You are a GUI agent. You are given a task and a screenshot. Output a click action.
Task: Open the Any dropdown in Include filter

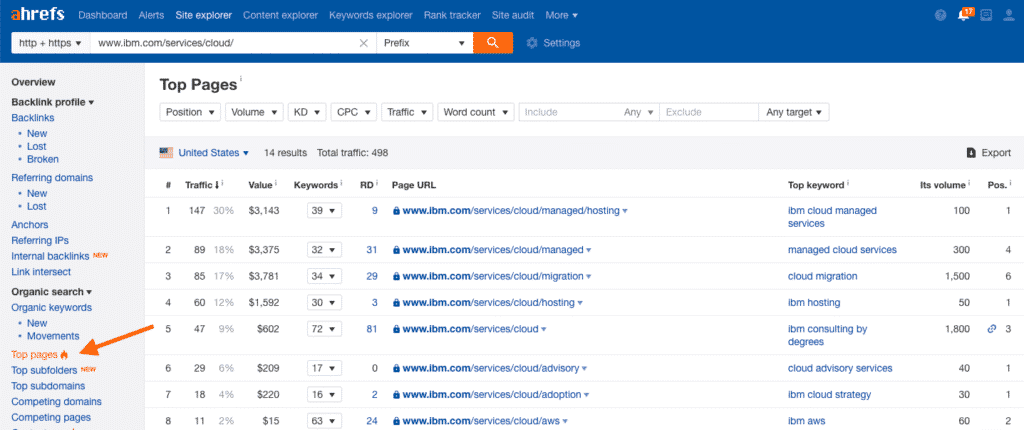point(638,112)
